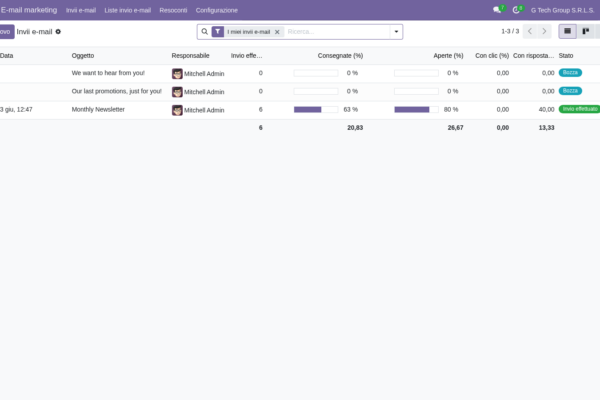Focus the Ricerca search field
Screen dimensions: 600x400
click(x=337, y=32)
